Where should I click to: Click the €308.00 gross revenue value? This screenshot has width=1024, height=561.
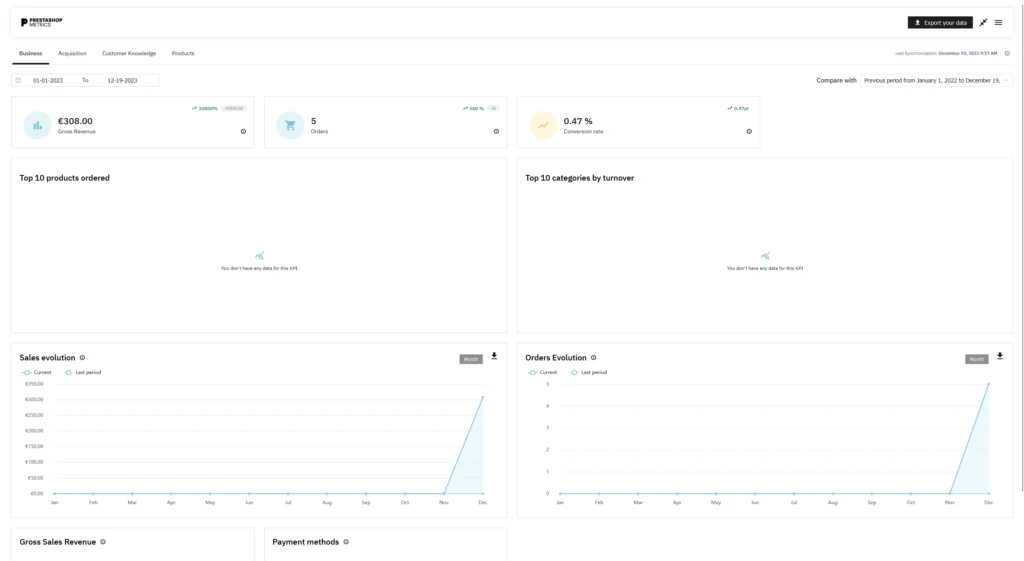coord(75,121)
